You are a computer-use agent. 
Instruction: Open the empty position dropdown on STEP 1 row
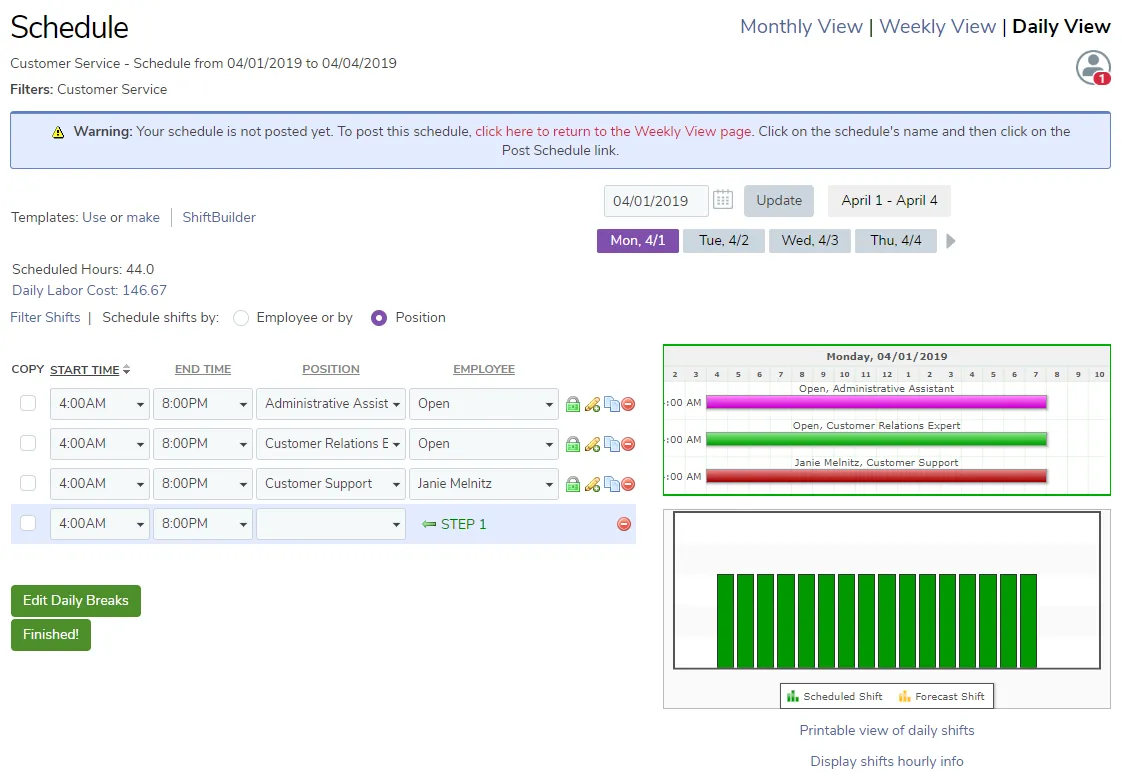coord(331,524)
